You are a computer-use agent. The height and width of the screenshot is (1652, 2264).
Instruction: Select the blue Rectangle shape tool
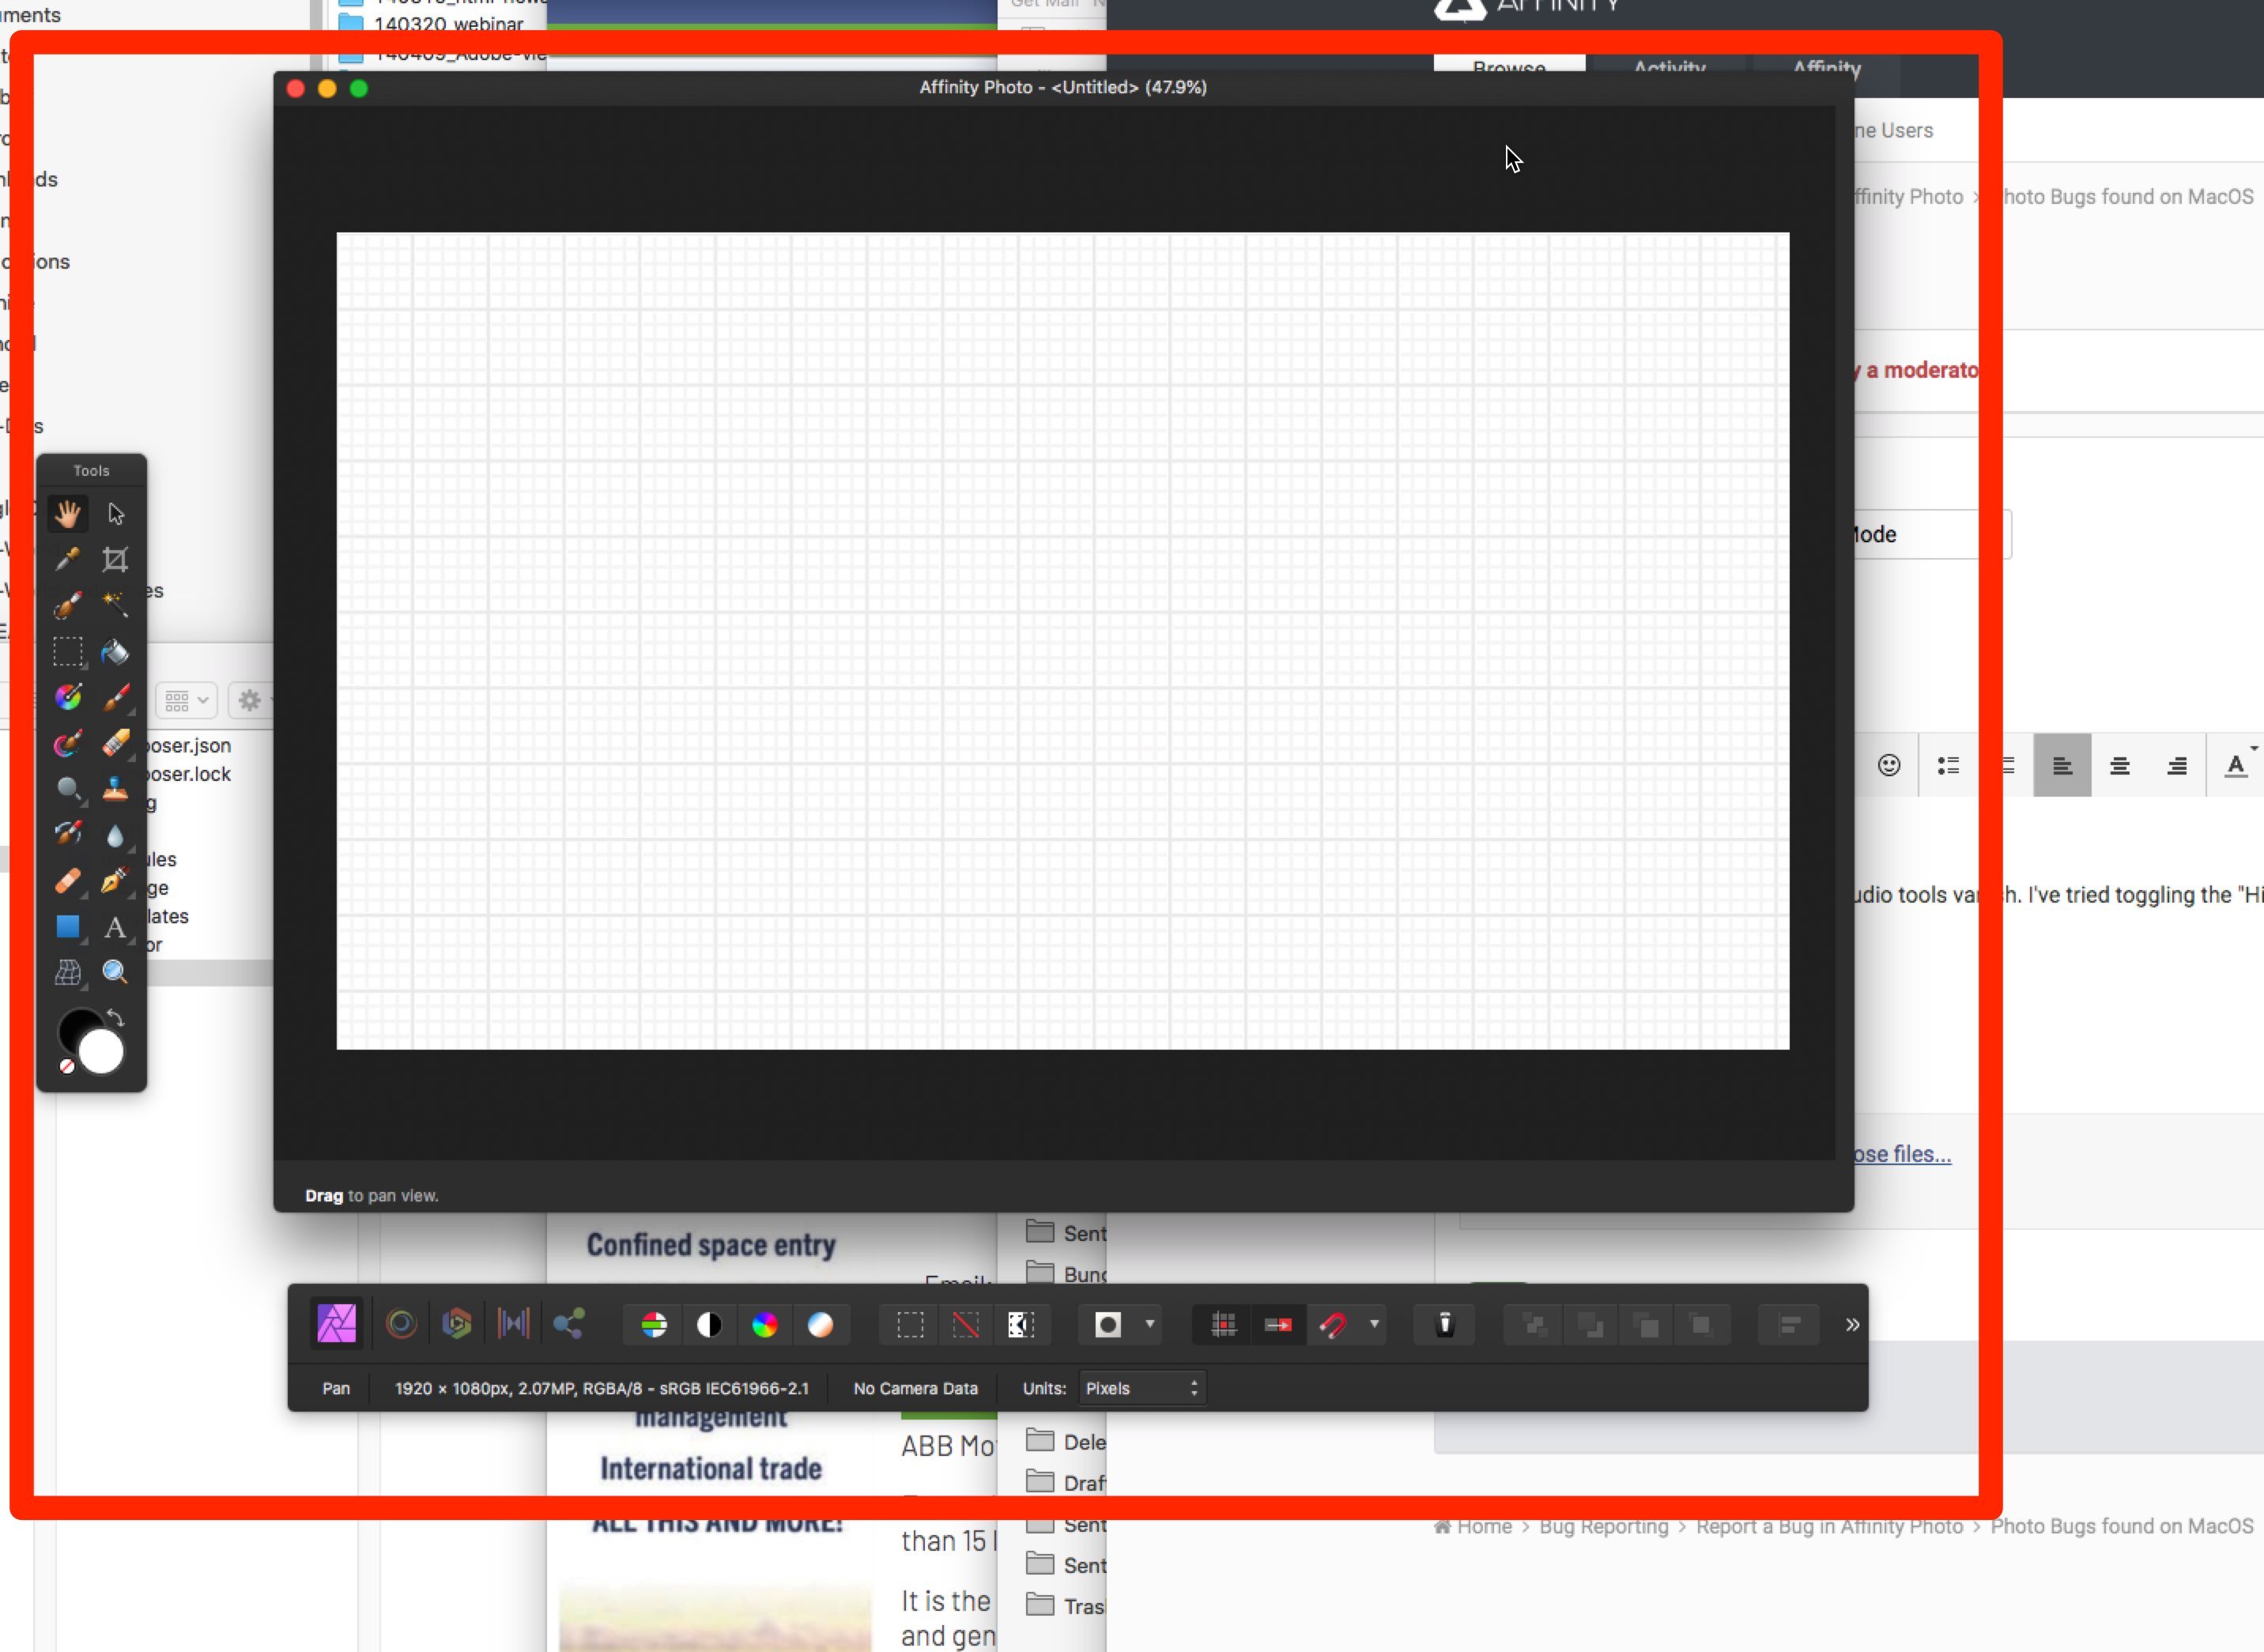point(68,927)
